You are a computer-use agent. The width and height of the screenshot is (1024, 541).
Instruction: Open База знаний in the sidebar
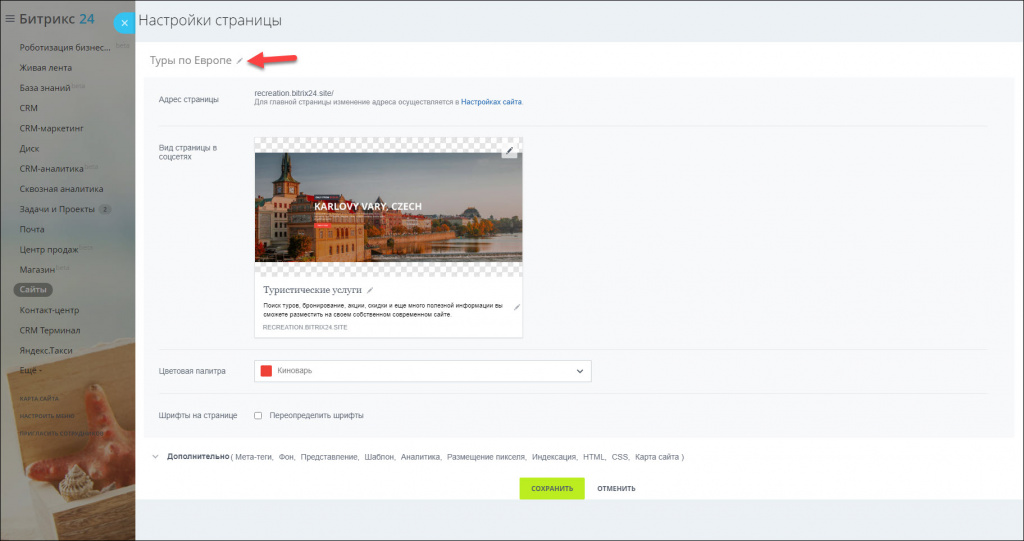[x=45, y=88]
